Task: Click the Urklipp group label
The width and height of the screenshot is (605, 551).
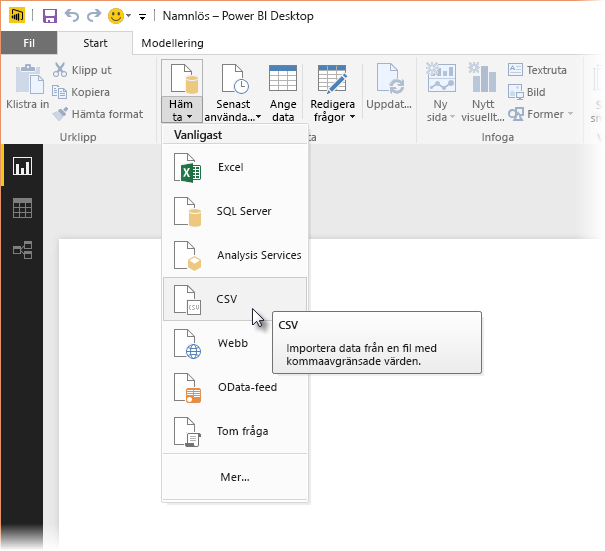Action: [x=78, y=137]
